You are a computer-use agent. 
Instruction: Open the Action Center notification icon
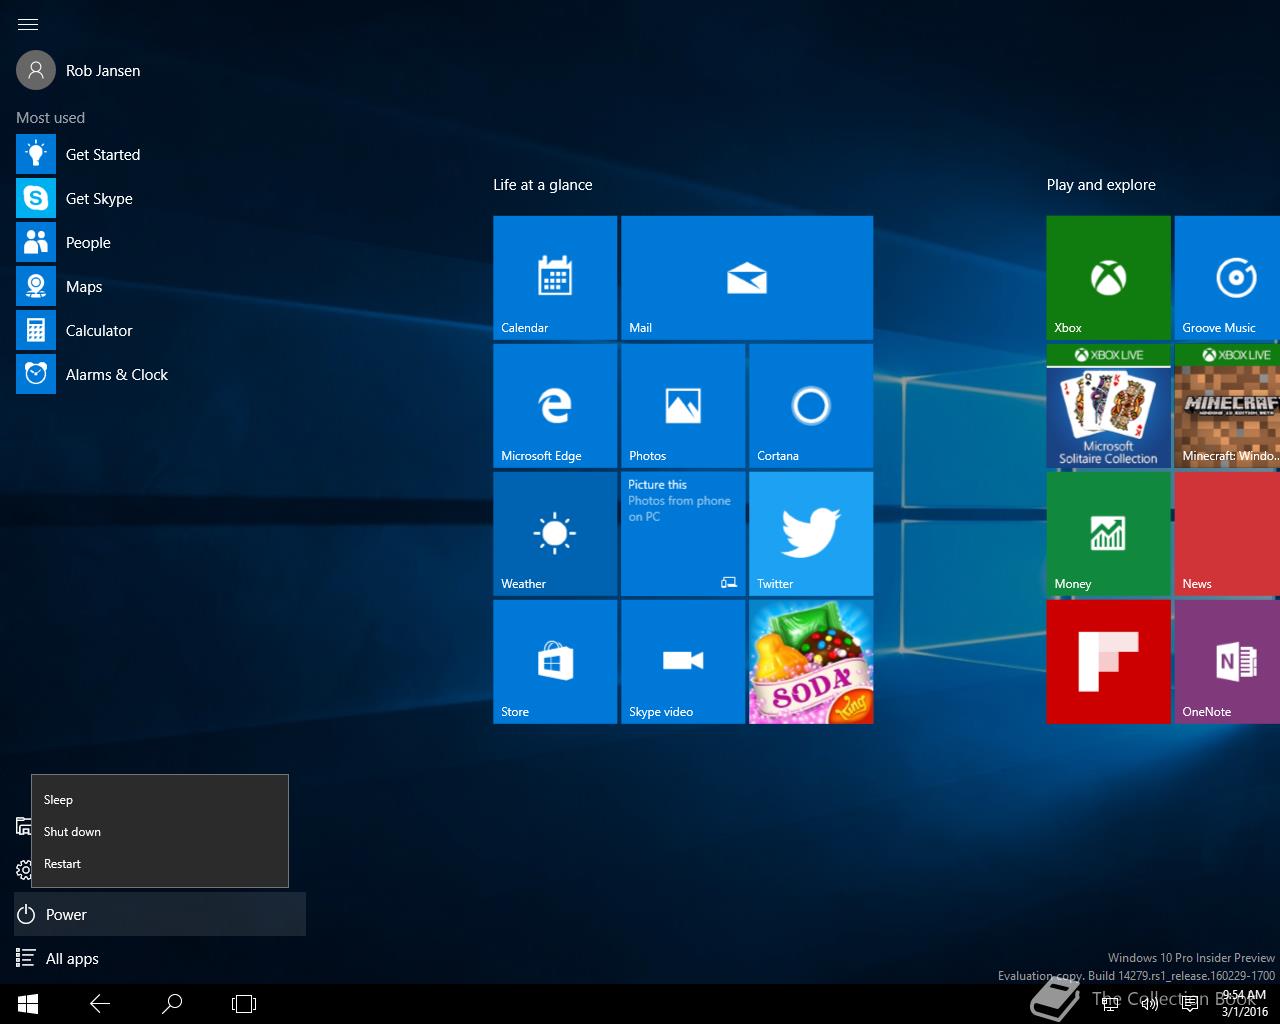click(1190, 1004)
